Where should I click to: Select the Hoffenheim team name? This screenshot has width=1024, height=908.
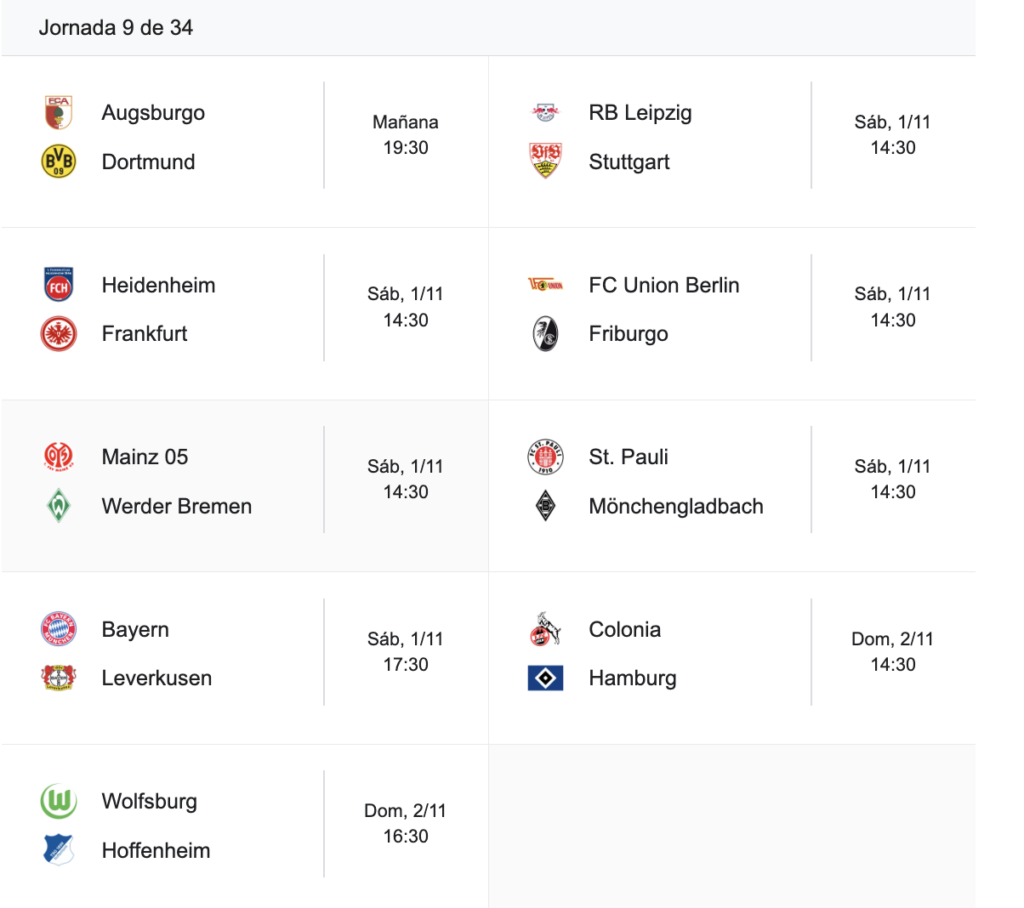[x=156, y=851]
